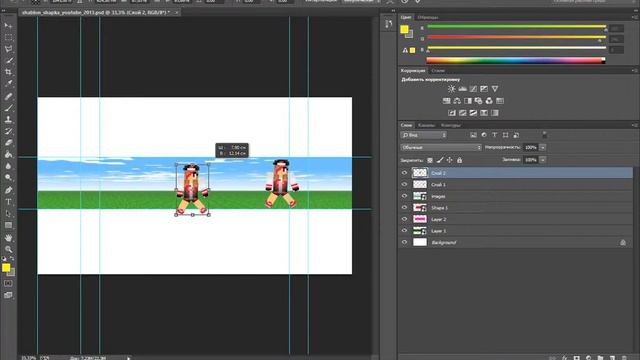Select the History Brush tool
Viewport: 640px width, 360px height.
click(x=8, y=131)
